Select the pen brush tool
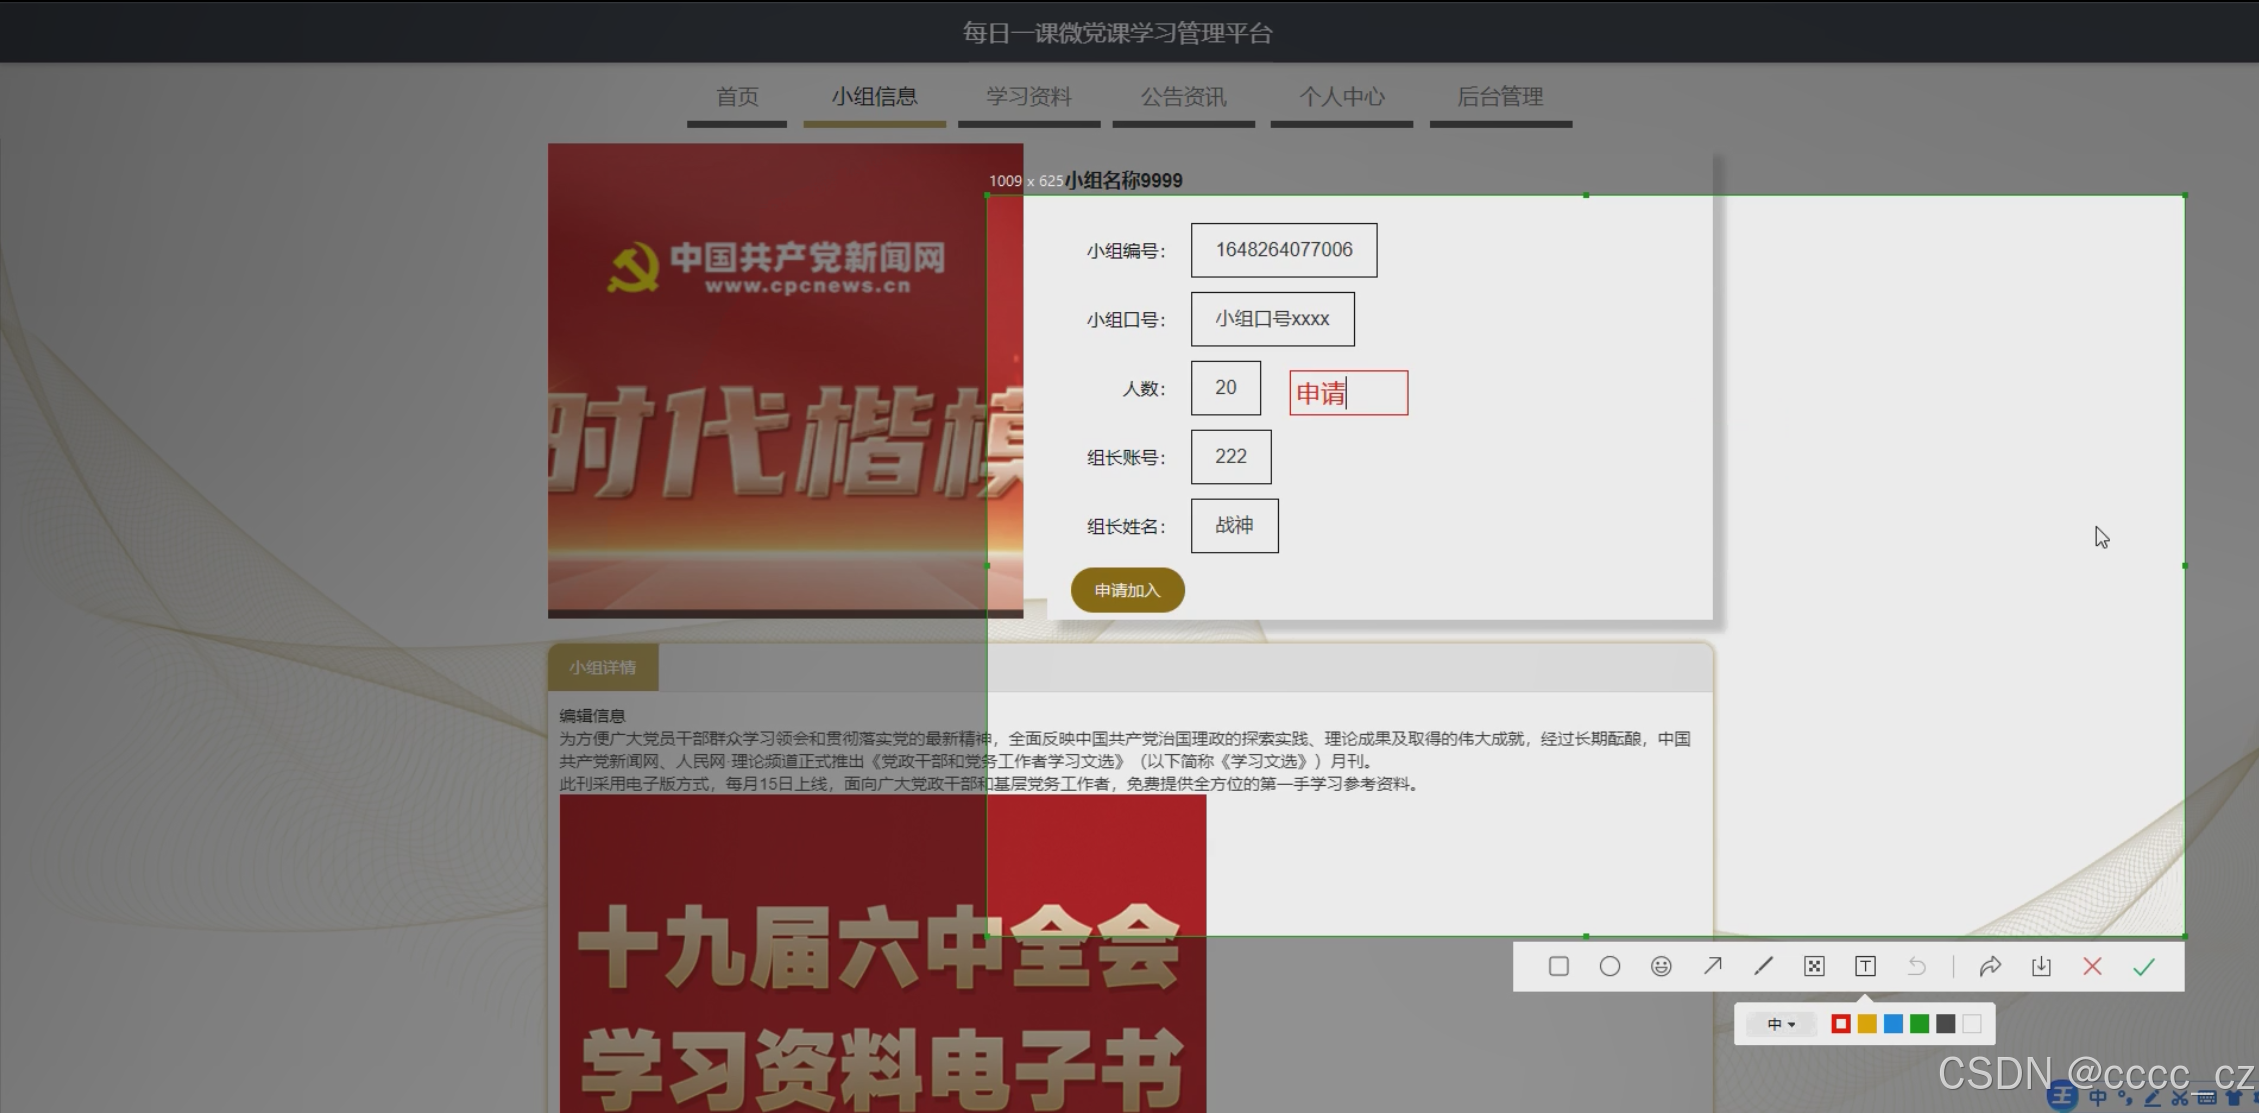Image resolution: width=2259 pixels, height=1113 pixels. coord(1763,966)
